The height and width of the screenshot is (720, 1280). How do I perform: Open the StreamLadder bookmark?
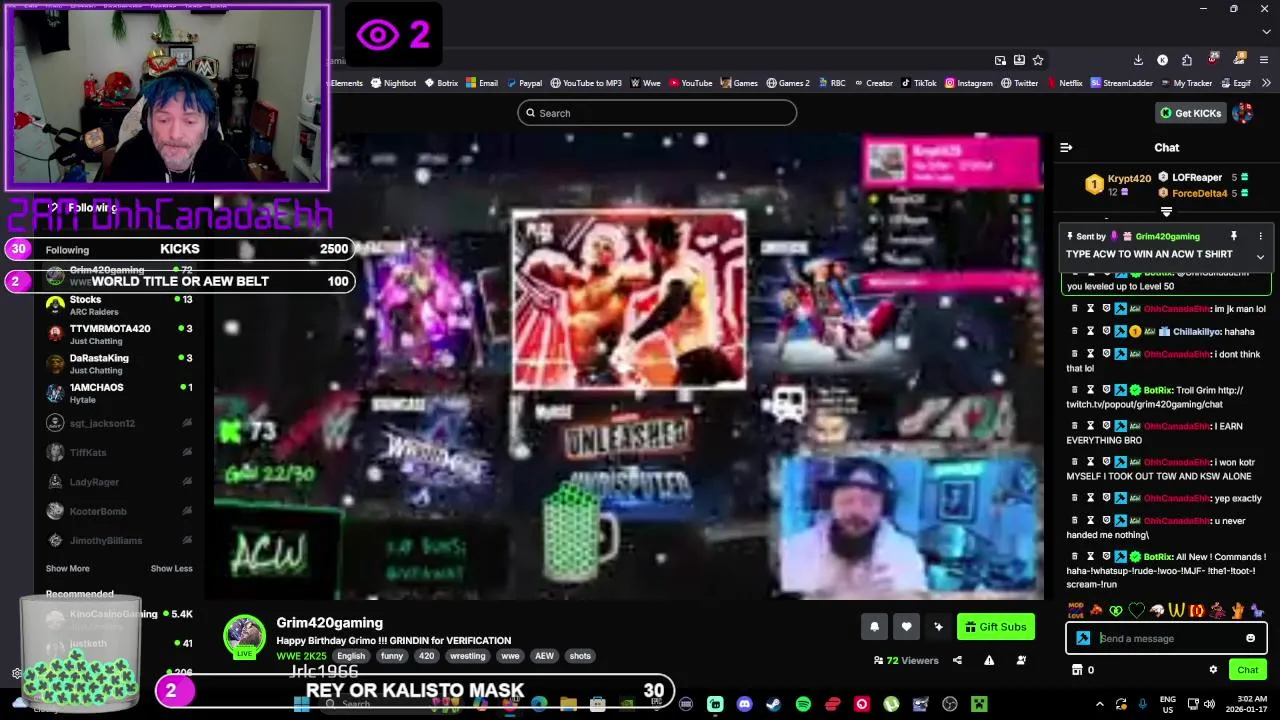pyautogui.click(x=1121, y=83)
